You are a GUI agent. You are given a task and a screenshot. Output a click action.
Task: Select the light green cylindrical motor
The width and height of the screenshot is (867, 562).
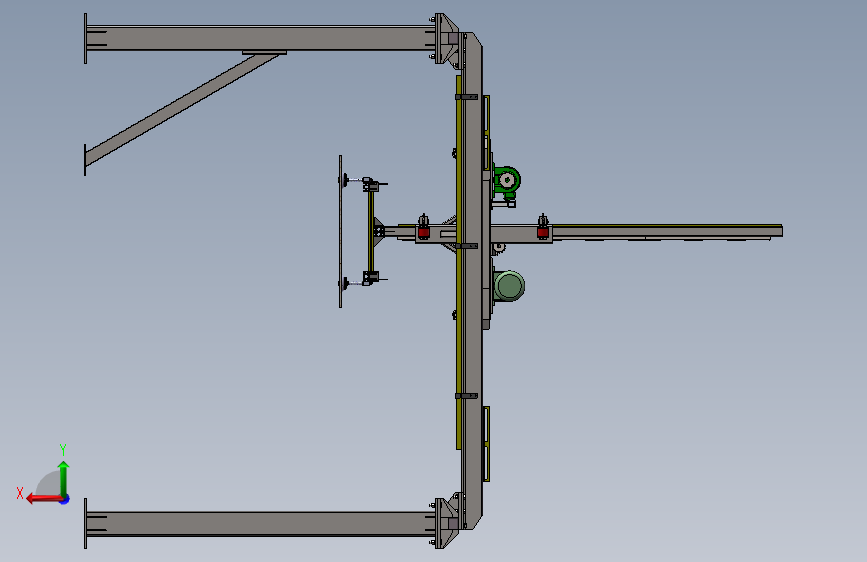pos(509,286)
